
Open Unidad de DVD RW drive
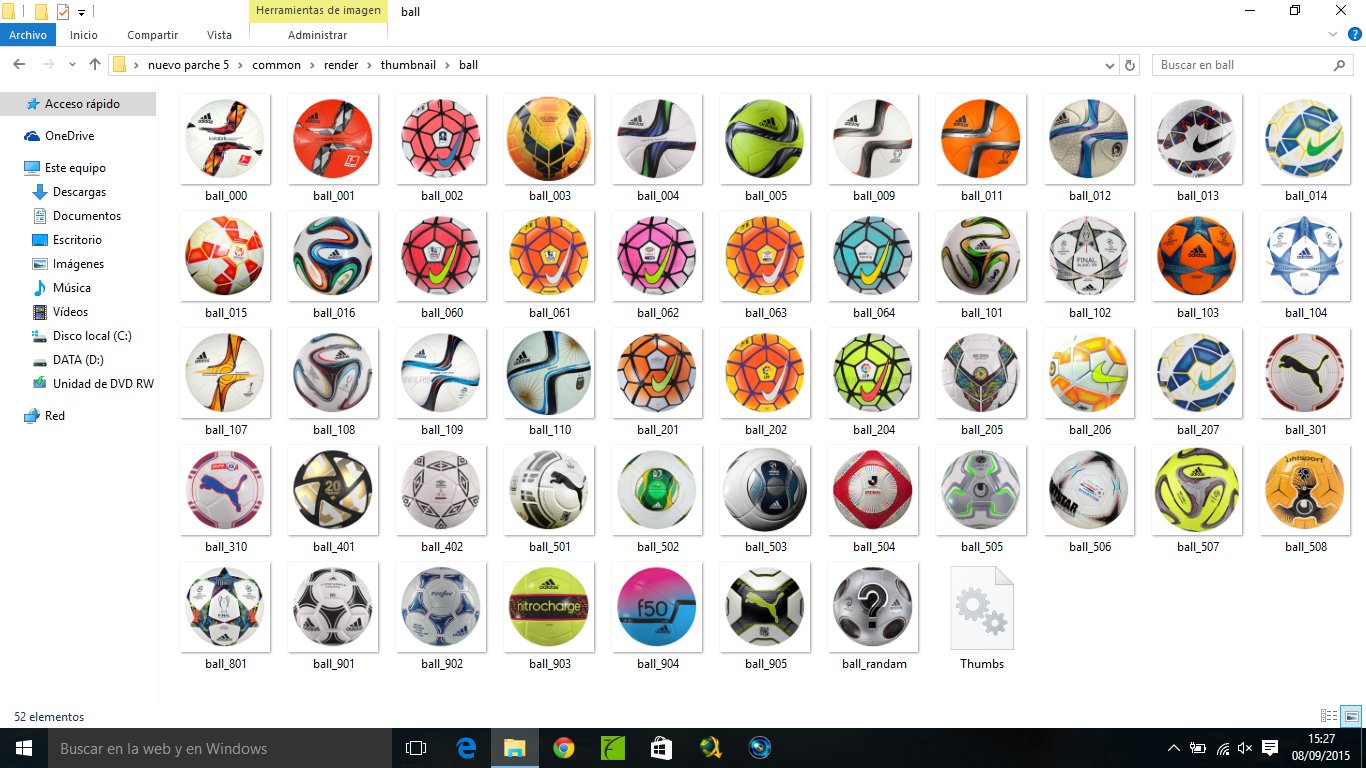click(x=103, y=384)
